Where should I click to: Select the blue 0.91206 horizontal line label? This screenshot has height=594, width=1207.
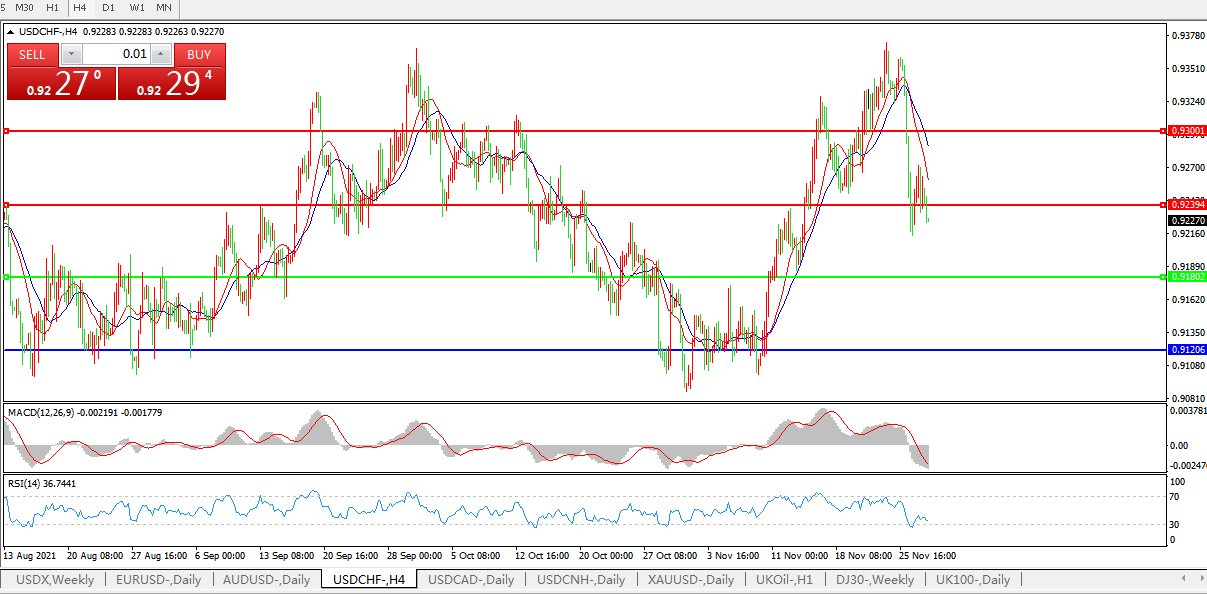(1188, 350)
